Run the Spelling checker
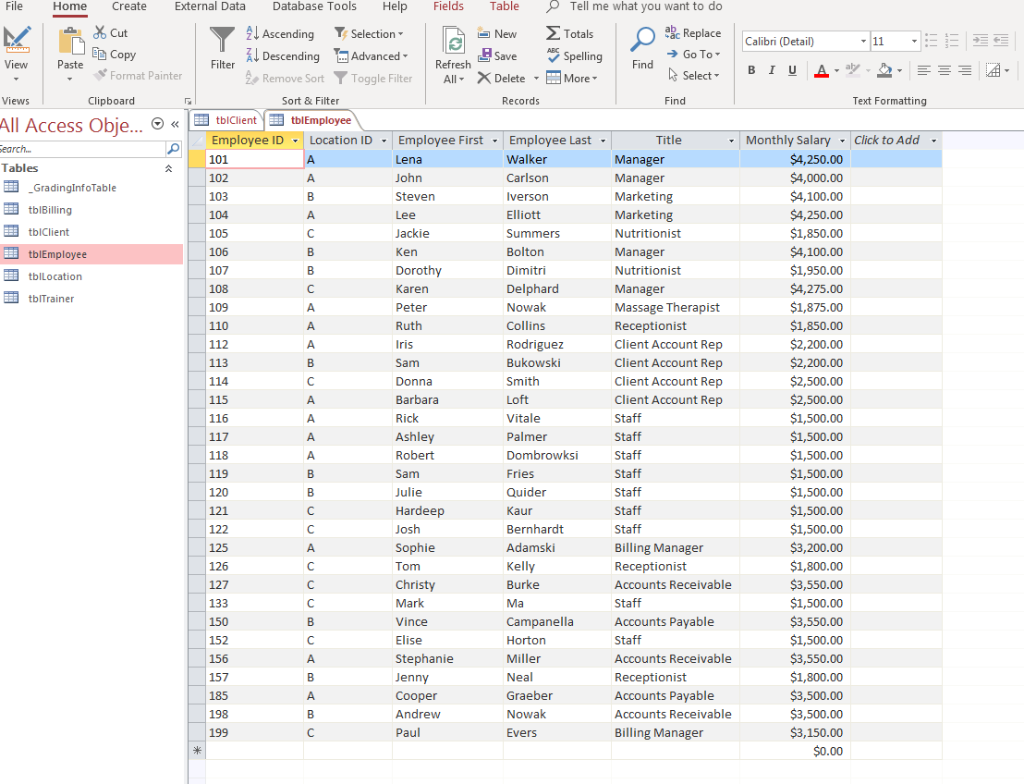The width and height of the screenshot is (1024, 784). (575, 56)
